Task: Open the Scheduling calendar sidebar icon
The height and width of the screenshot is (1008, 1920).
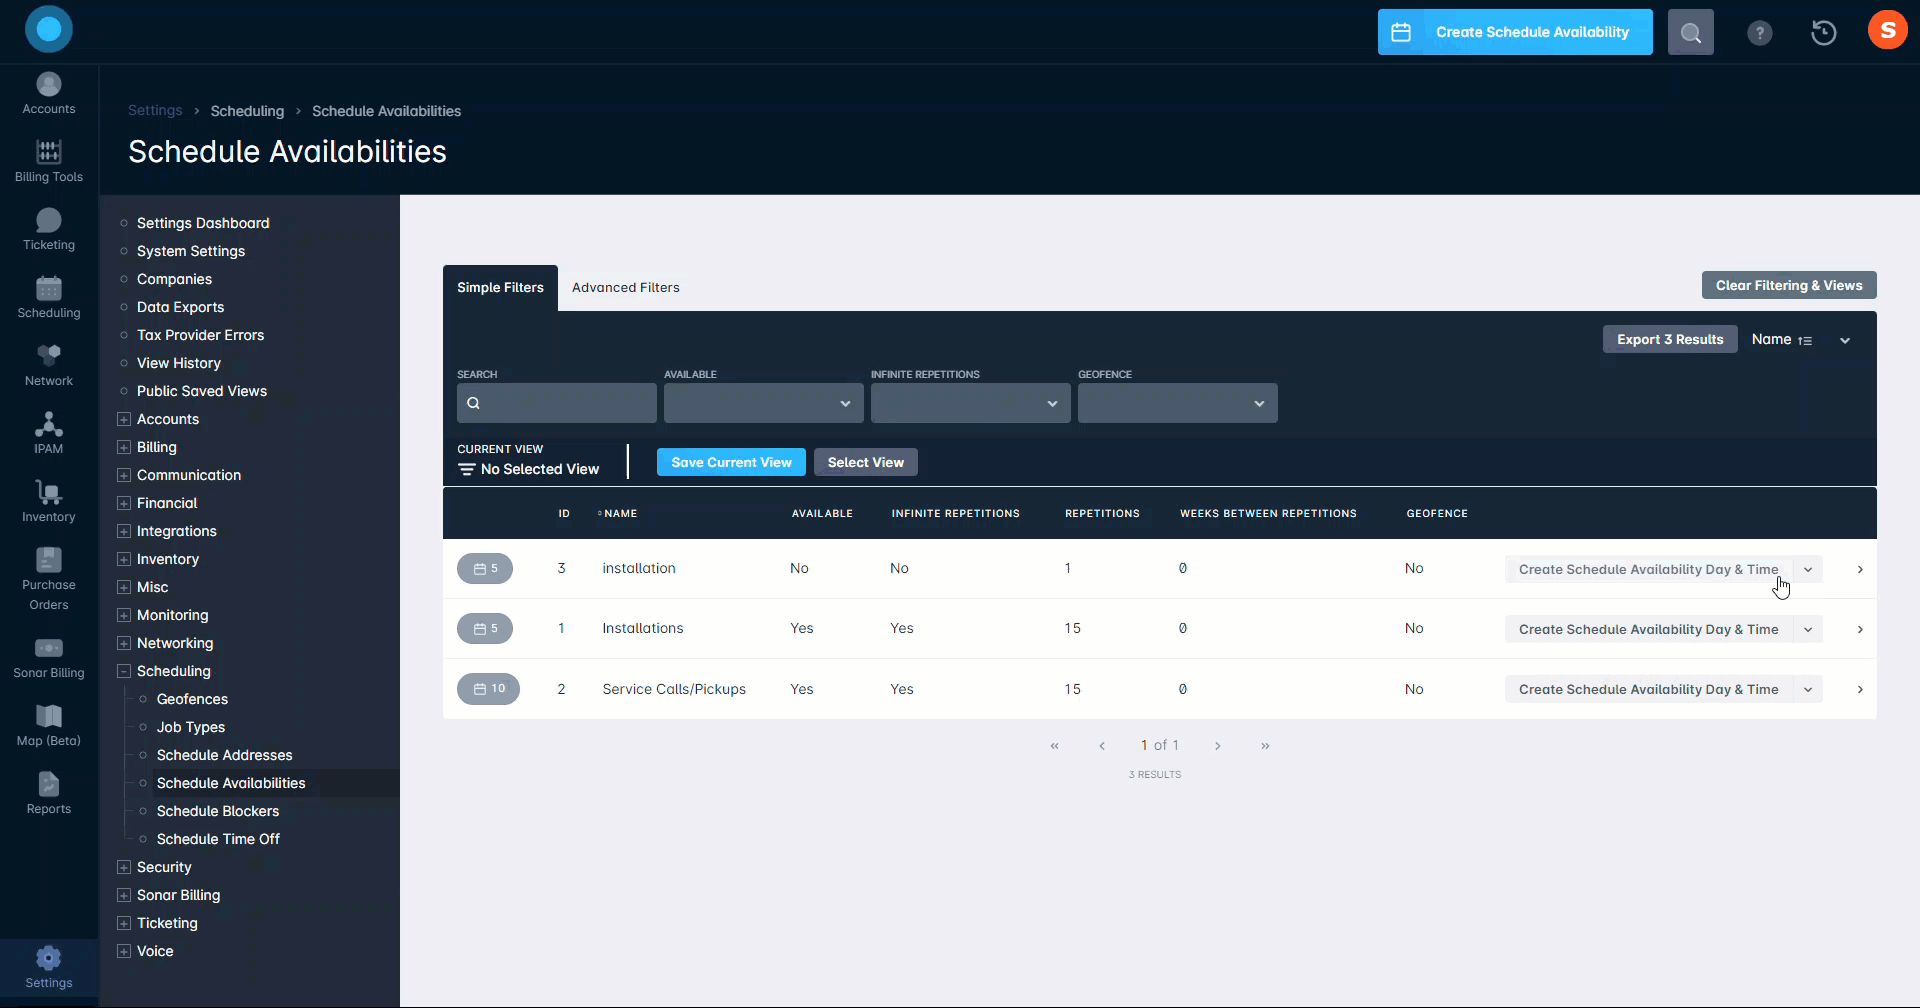Action: pos(49,298)
